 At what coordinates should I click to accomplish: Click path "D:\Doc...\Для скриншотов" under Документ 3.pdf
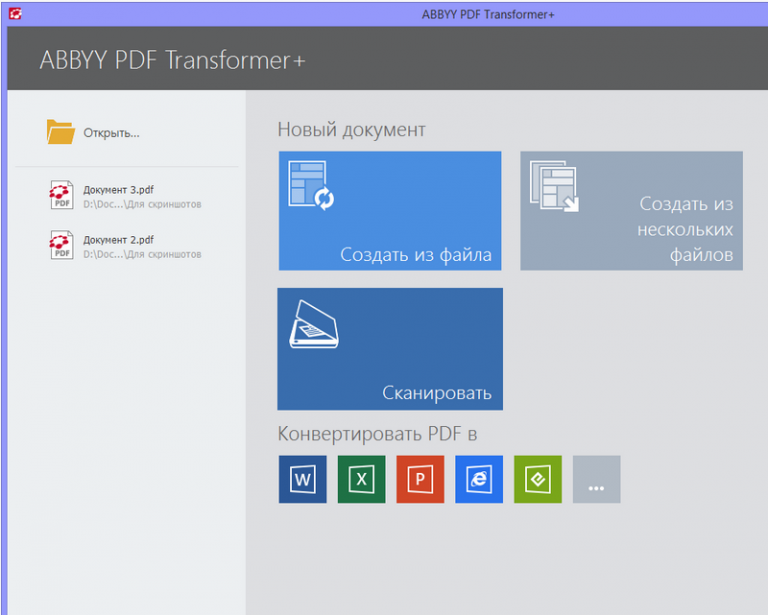coord(142,204)
